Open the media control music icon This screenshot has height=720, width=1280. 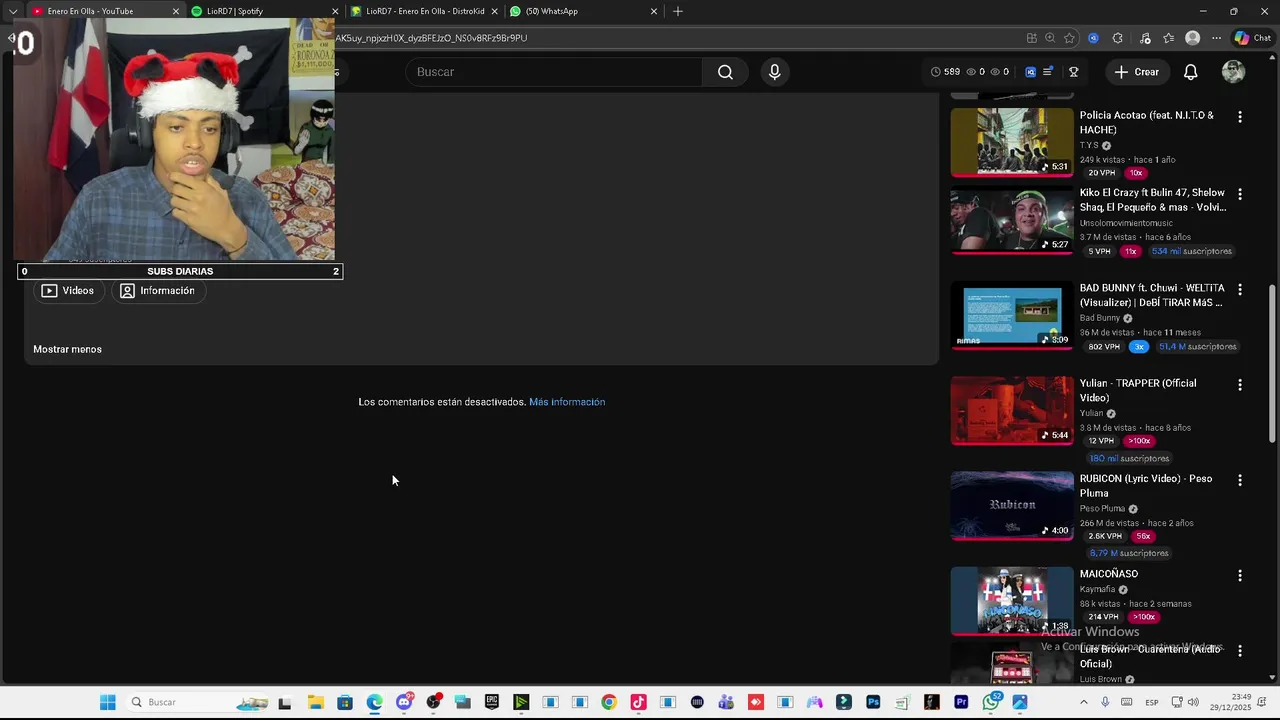[1145, 38]
